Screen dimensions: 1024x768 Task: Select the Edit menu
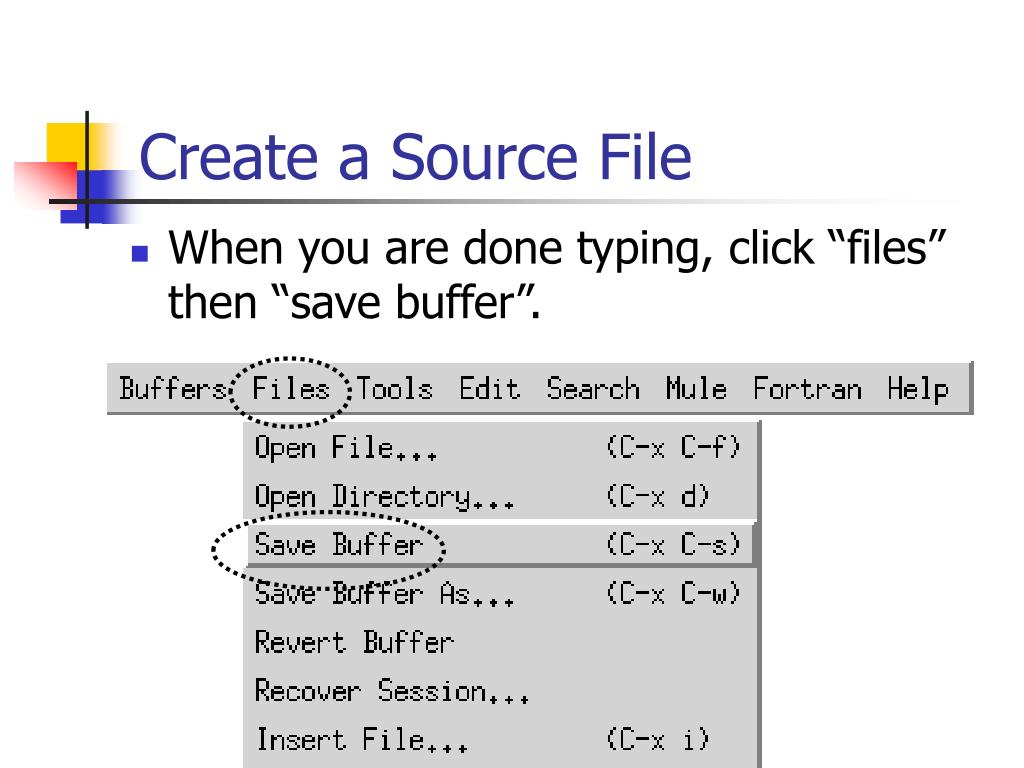point(489,388)
